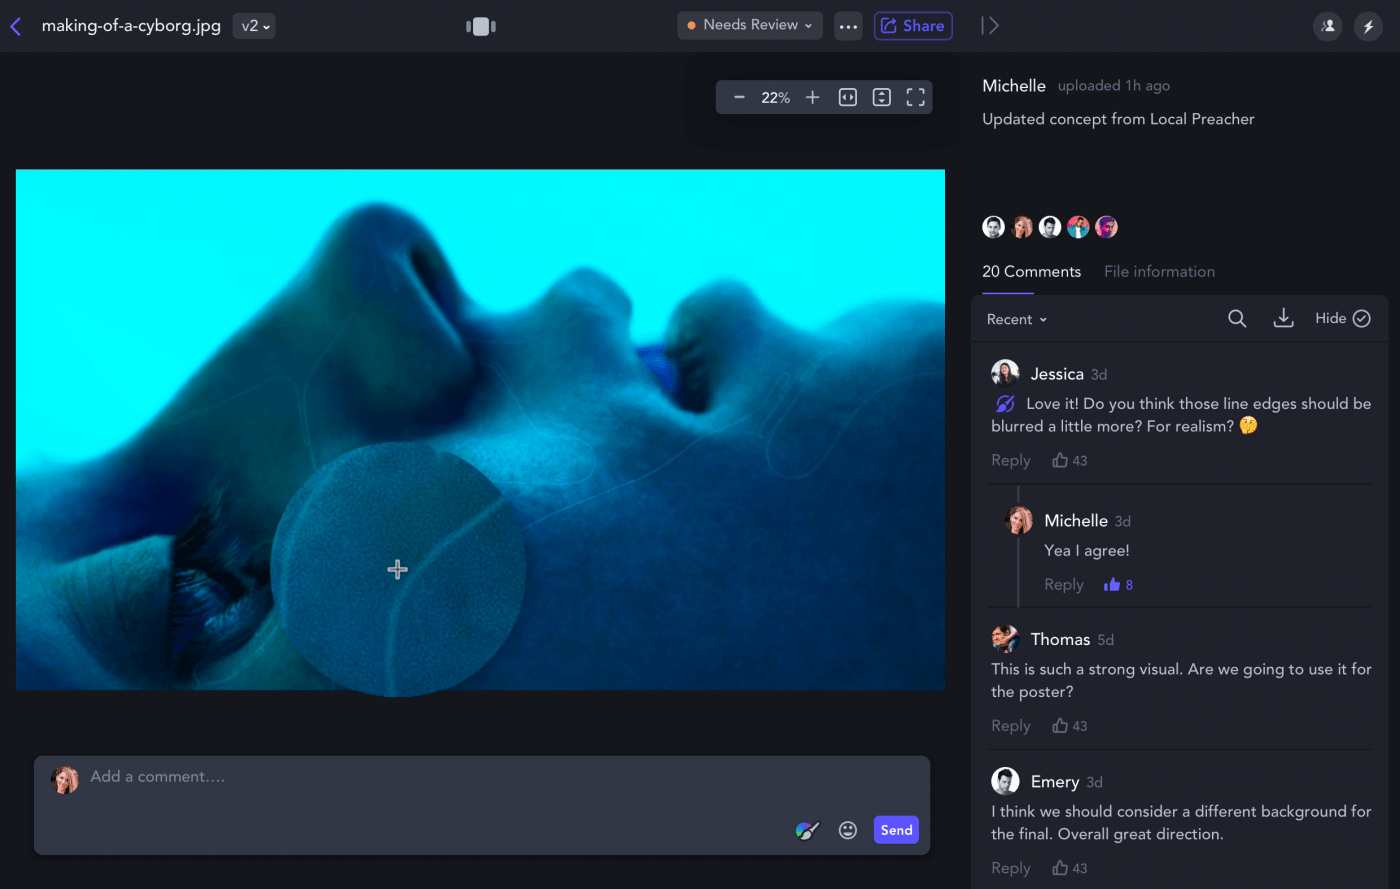Image resolution: width=1400 pixels, height=889 pixels.
Task: Switch to the File information tab
Action: (1159, 271)
